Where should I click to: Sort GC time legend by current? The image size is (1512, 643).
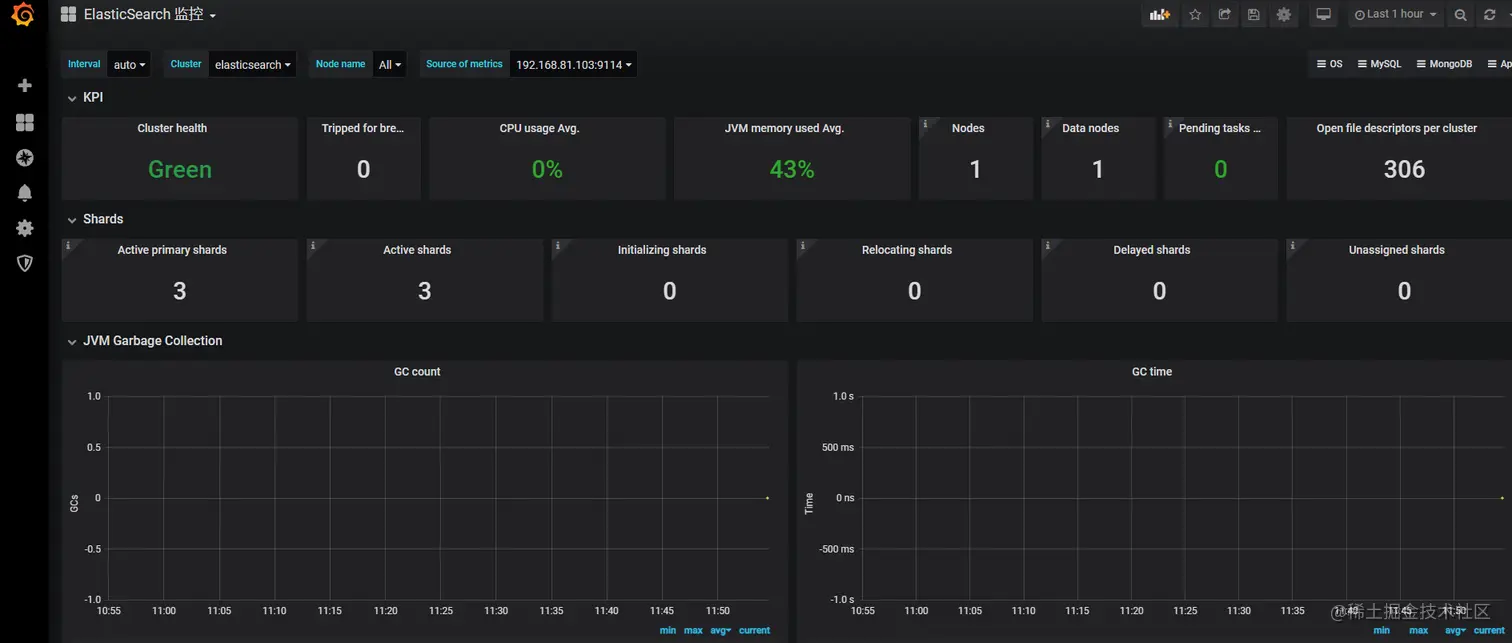click(1489, 631)
